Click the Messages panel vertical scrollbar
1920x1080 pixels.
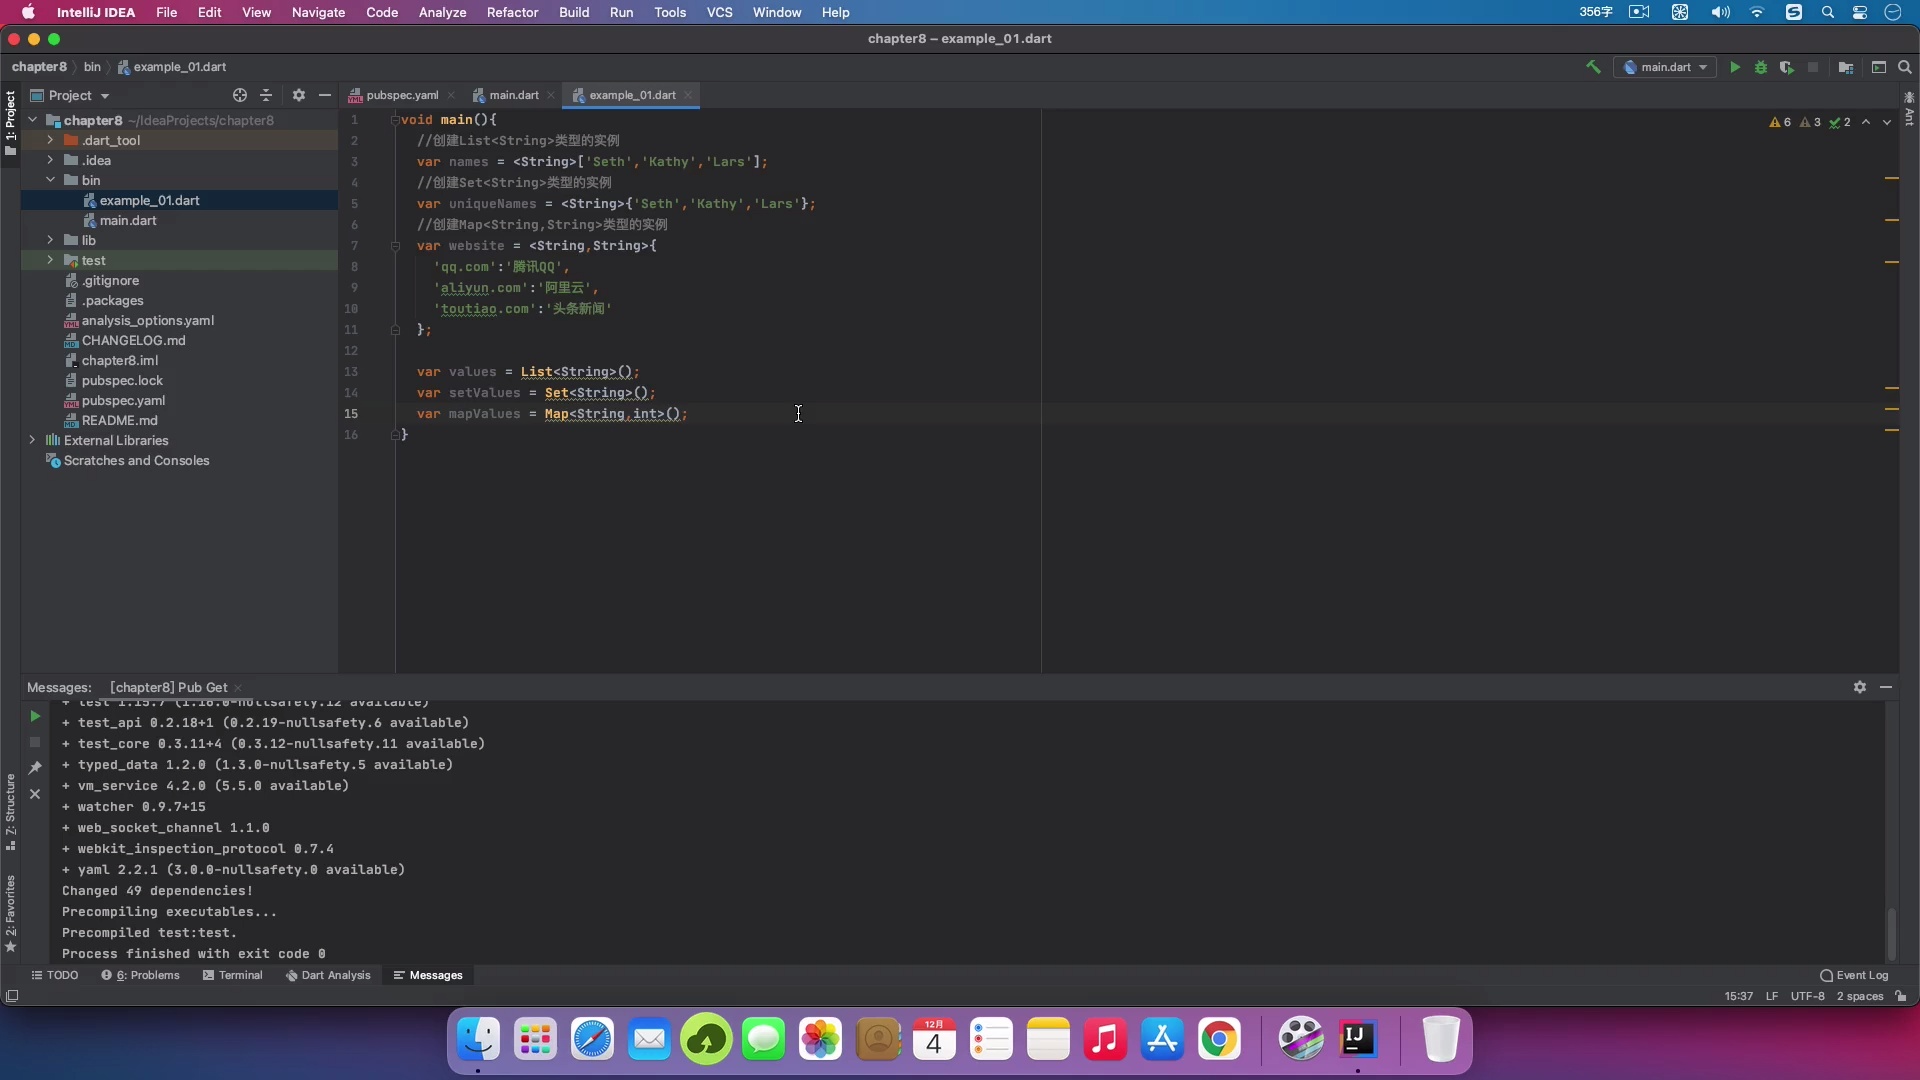pyautogui.click(x=1891, y=932)
